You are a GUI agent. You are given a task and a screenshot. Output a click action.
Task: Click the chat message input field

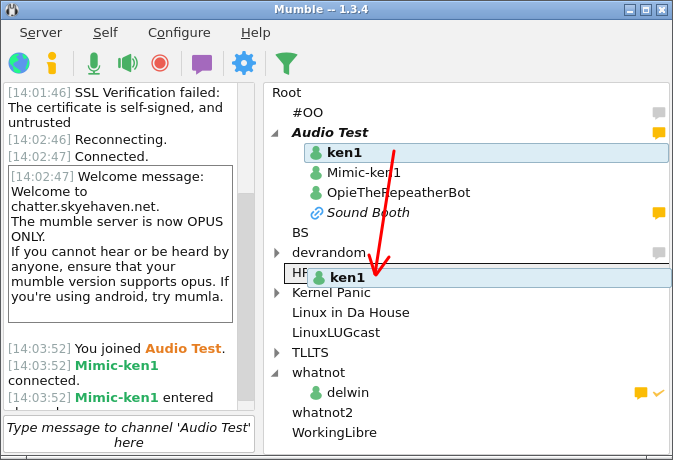pyautogui.click(x=129, y=434)
